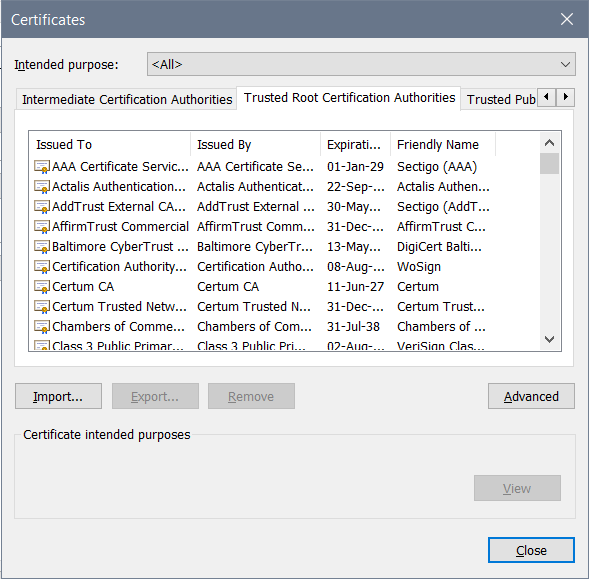The image size is (589, 579).
Task: Click "Certum CA" in Issued By column
Action: [228, 286]
